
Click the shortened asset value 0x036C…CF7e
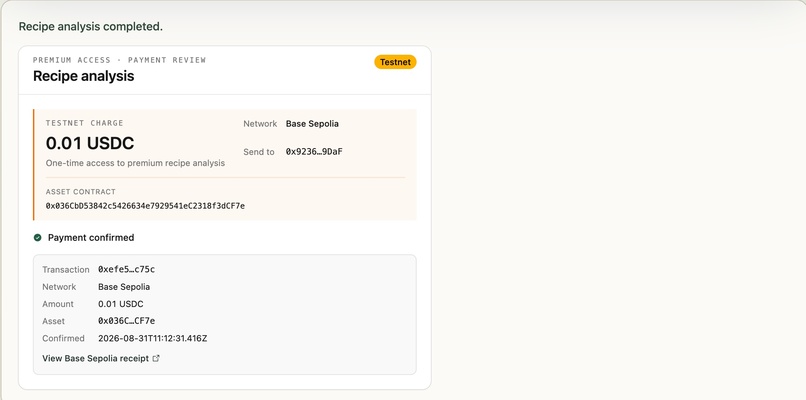(x=126, y=321)
